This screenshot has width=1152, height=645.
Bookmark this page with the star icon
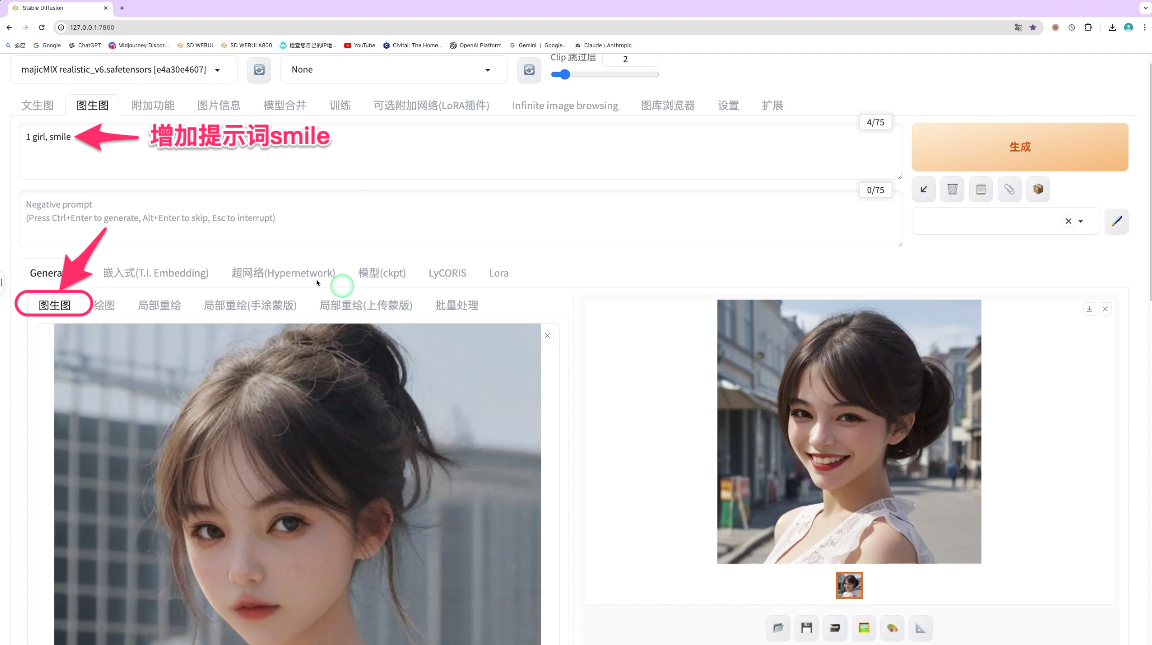1033,27
